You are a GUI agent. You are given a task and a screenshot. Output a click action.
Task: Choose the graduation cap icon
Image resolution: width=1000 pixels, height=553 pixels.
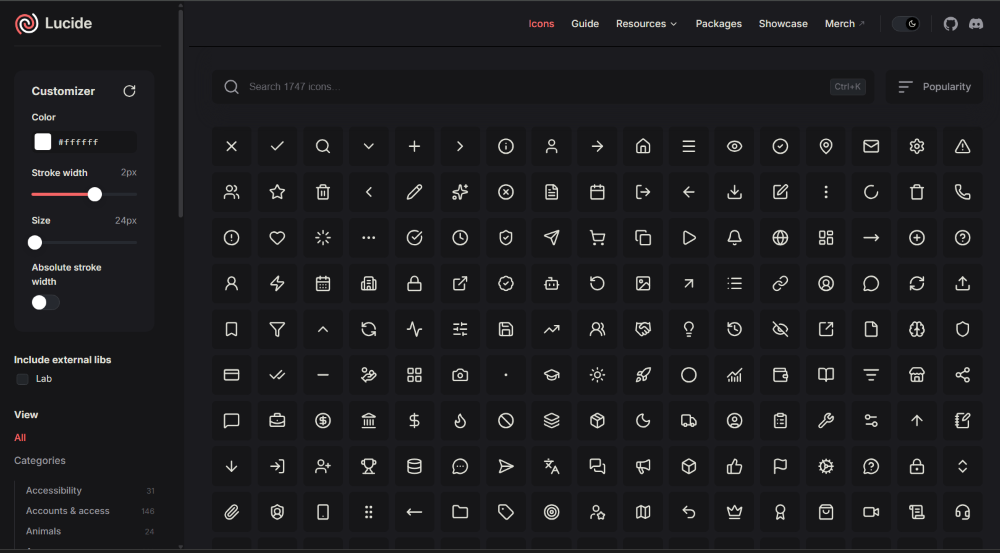coord(552,375)
